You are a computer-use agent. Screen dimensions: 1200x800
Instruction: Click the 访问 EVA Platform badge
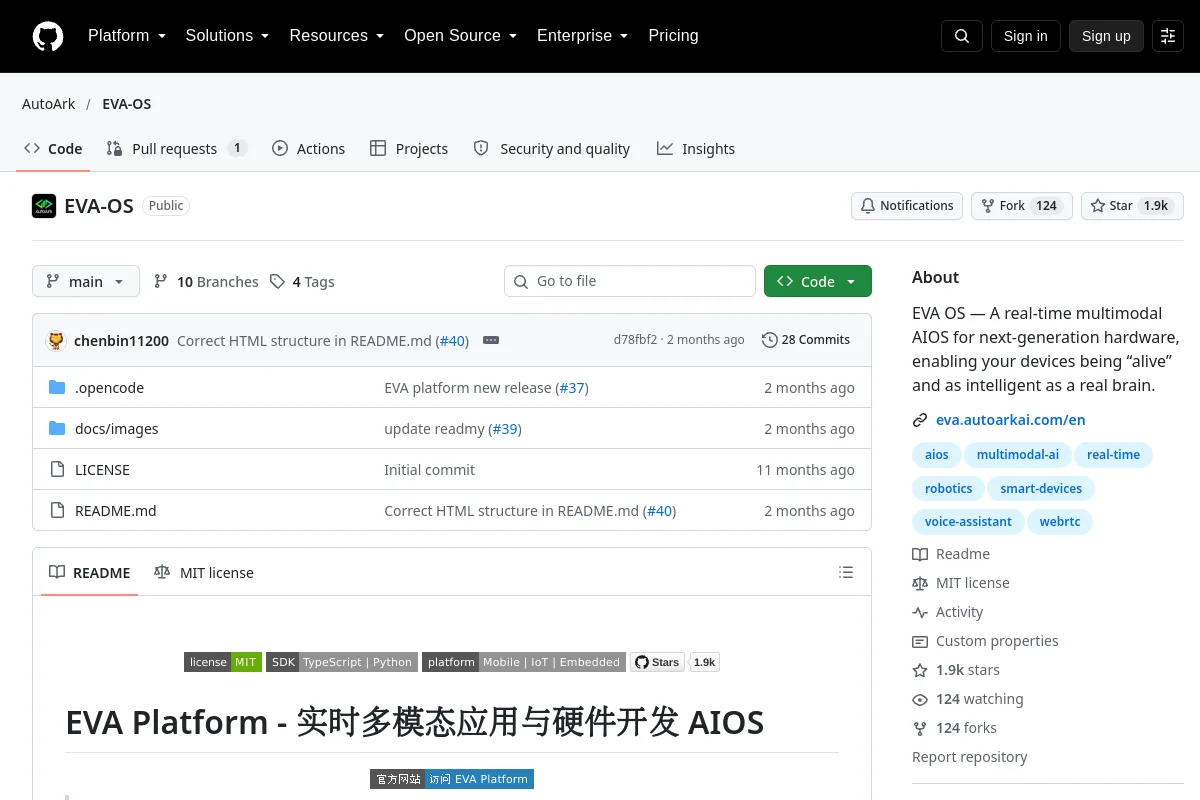coord(452,779)
